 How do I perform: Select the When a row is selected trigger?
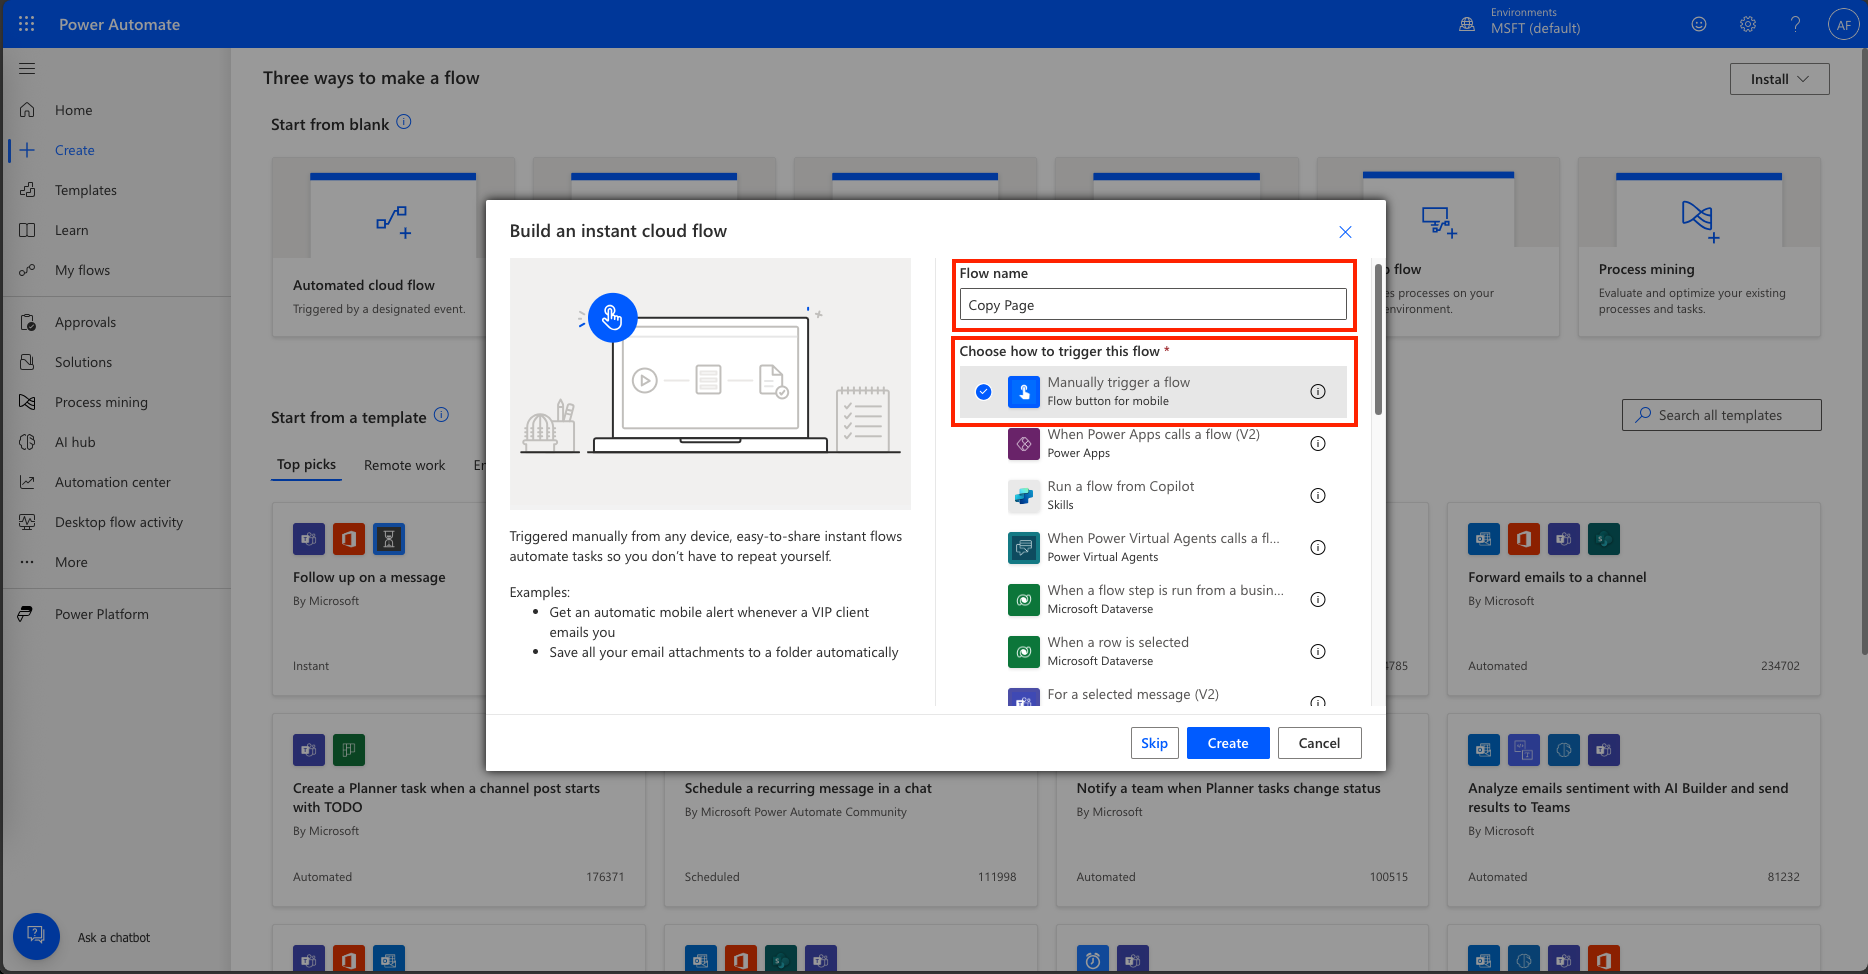point(1117,651)
